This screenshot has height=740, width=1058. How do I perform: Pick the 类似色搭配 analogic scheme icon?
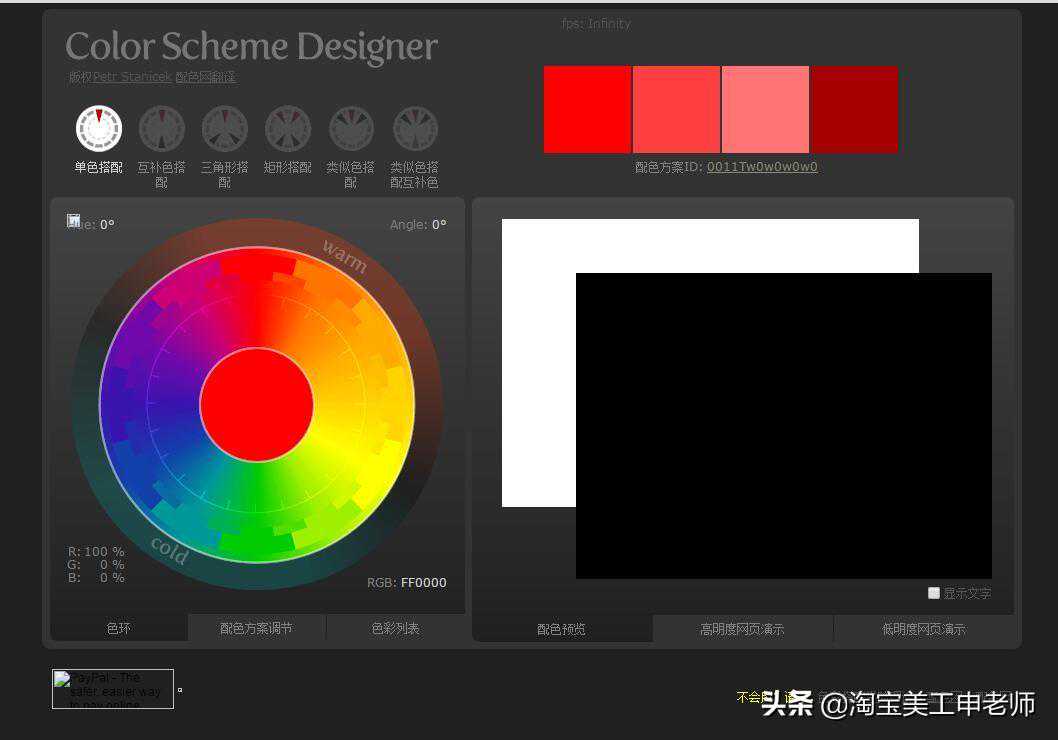click(x=351, y=129)
